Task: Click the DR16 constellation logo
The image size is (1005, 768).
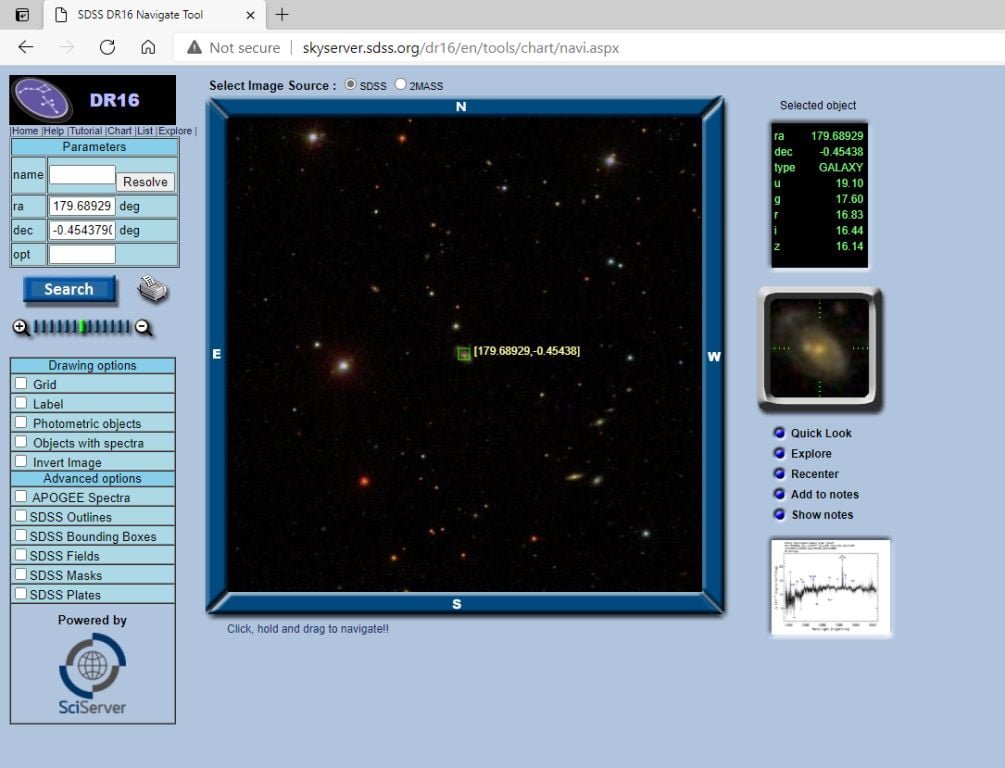Action: [x=42, y=100]
